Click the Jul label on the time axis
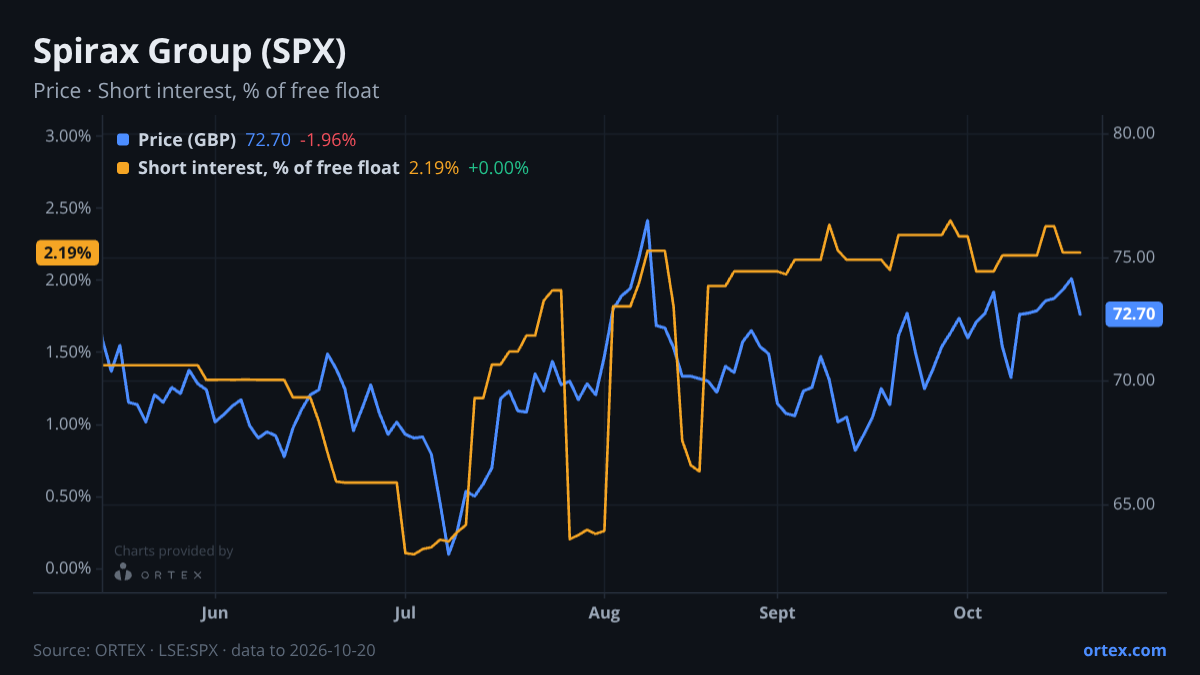1200x675 pixels. (x=404, y=612)
